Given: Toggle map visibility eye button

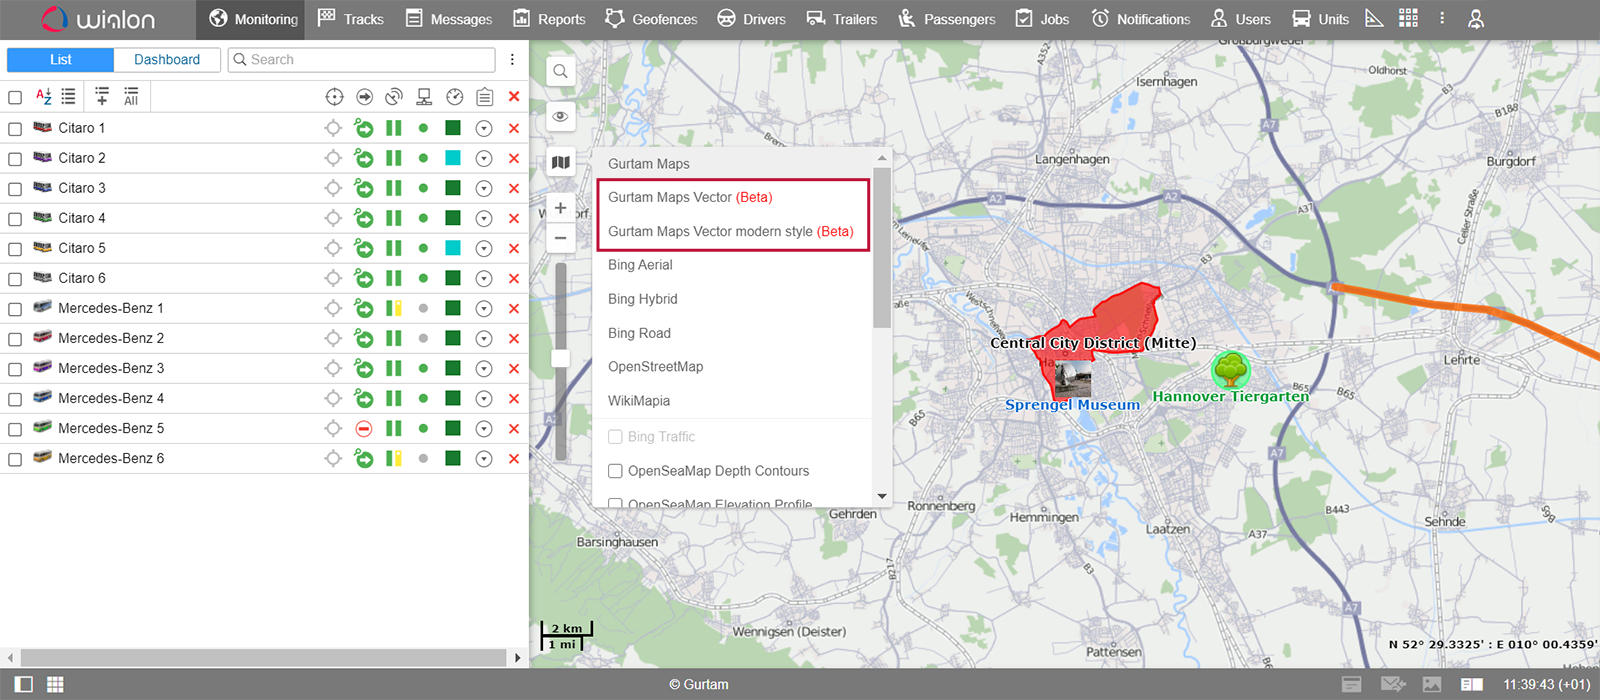Looking at the screenshot, I should [560, 116].
